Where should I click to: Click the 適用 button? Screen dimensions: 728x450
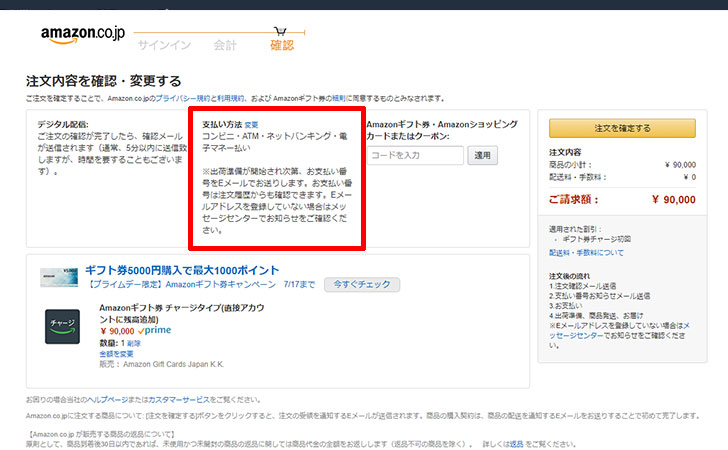tap(482, 155)
